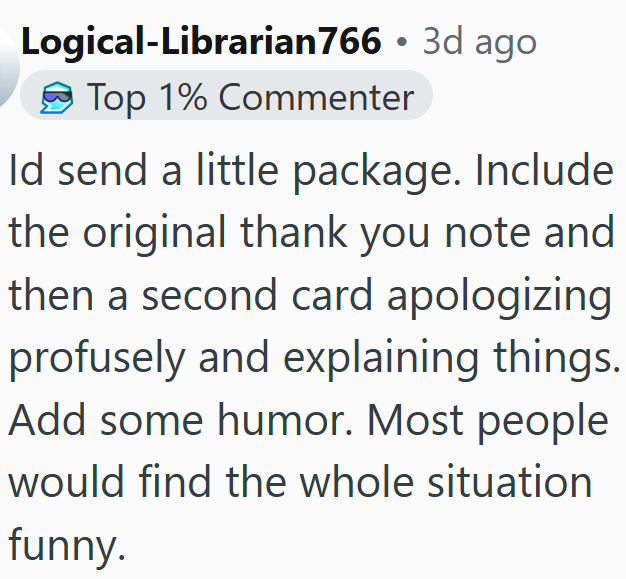Click the final word "funny." of the comment
Image resolution: width=626 pixels, height=579 pixels.
(x=67, y=545)
